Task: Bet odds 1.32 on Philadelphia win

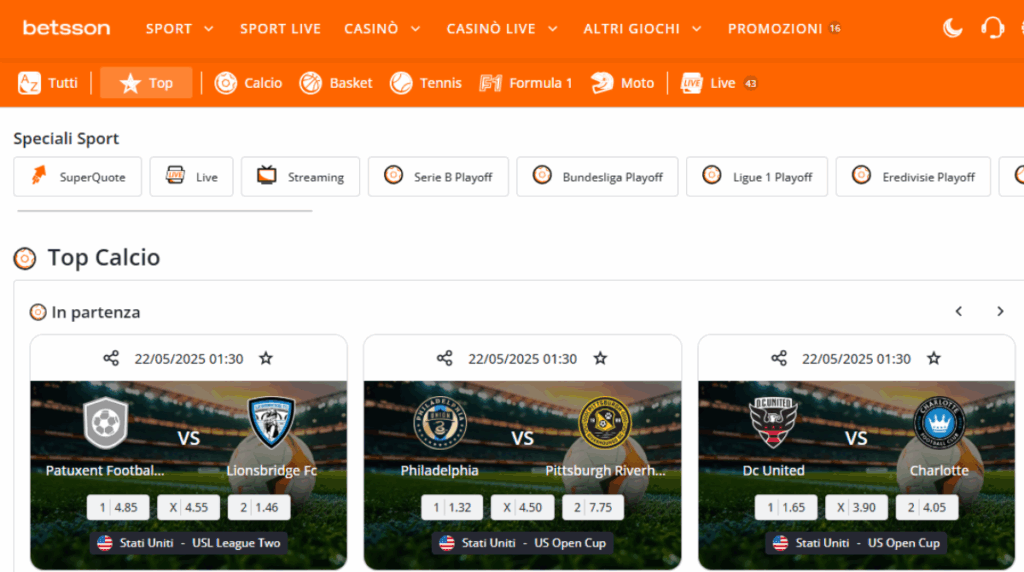Action: [x=452, y=507]
